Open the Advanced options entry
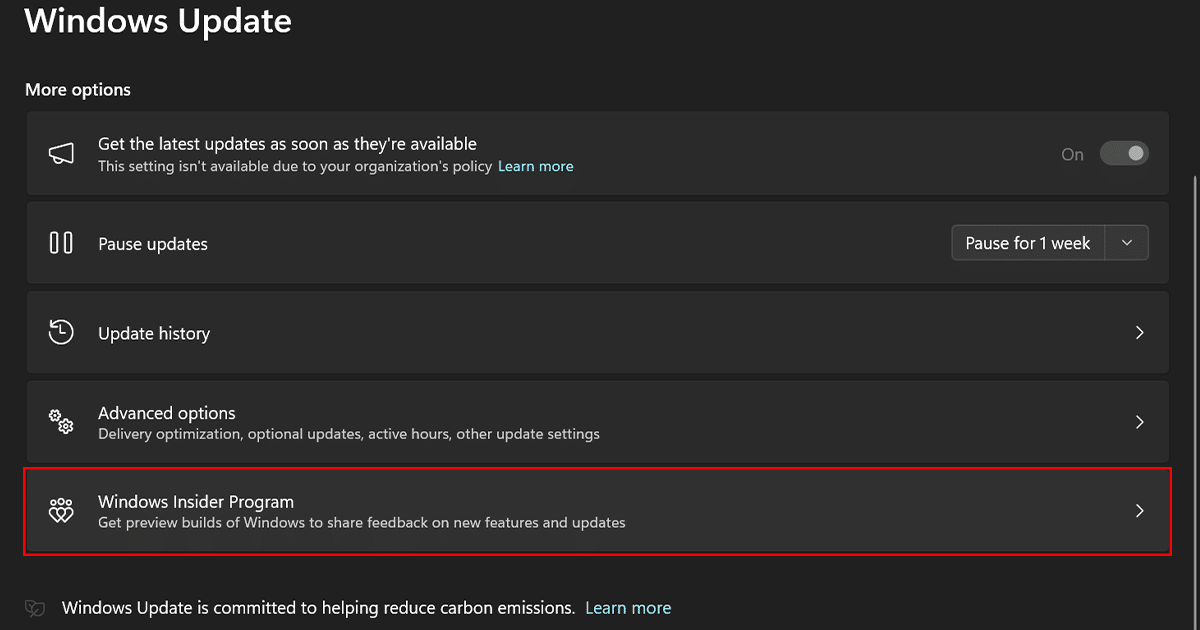1200x630 pixels. [167, 413]
